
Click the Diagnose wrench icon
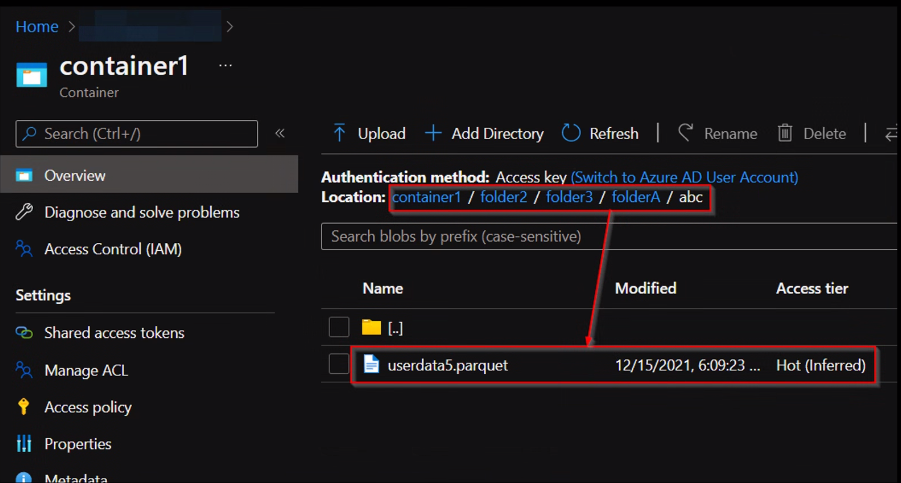24,212
